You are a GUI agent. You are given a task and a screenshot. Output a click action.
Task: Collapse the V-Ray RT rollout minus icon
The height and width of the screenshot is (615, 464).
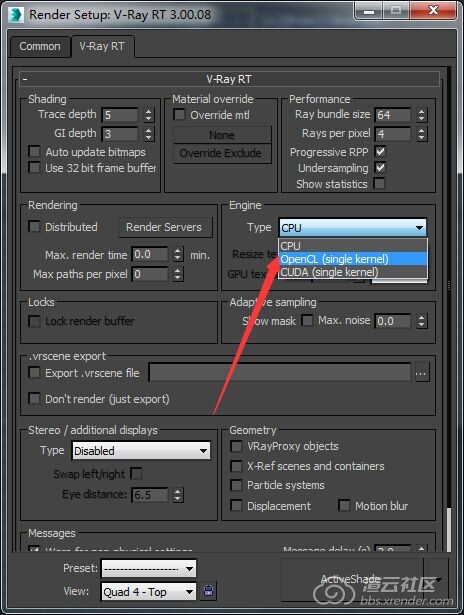coord(25,79)
